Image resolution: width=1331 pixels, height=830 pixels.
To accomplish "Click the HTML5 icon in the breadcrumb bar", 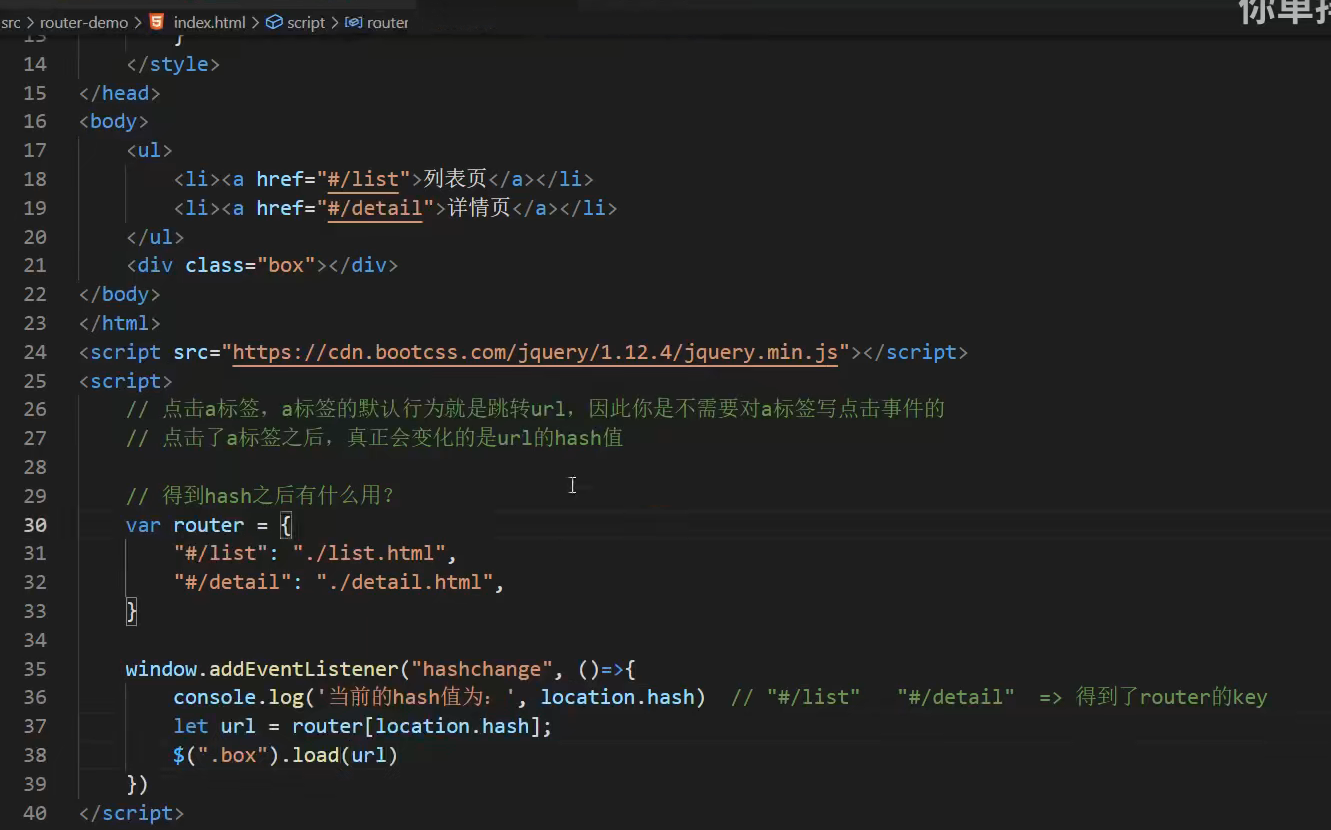I will click(156, 22).
